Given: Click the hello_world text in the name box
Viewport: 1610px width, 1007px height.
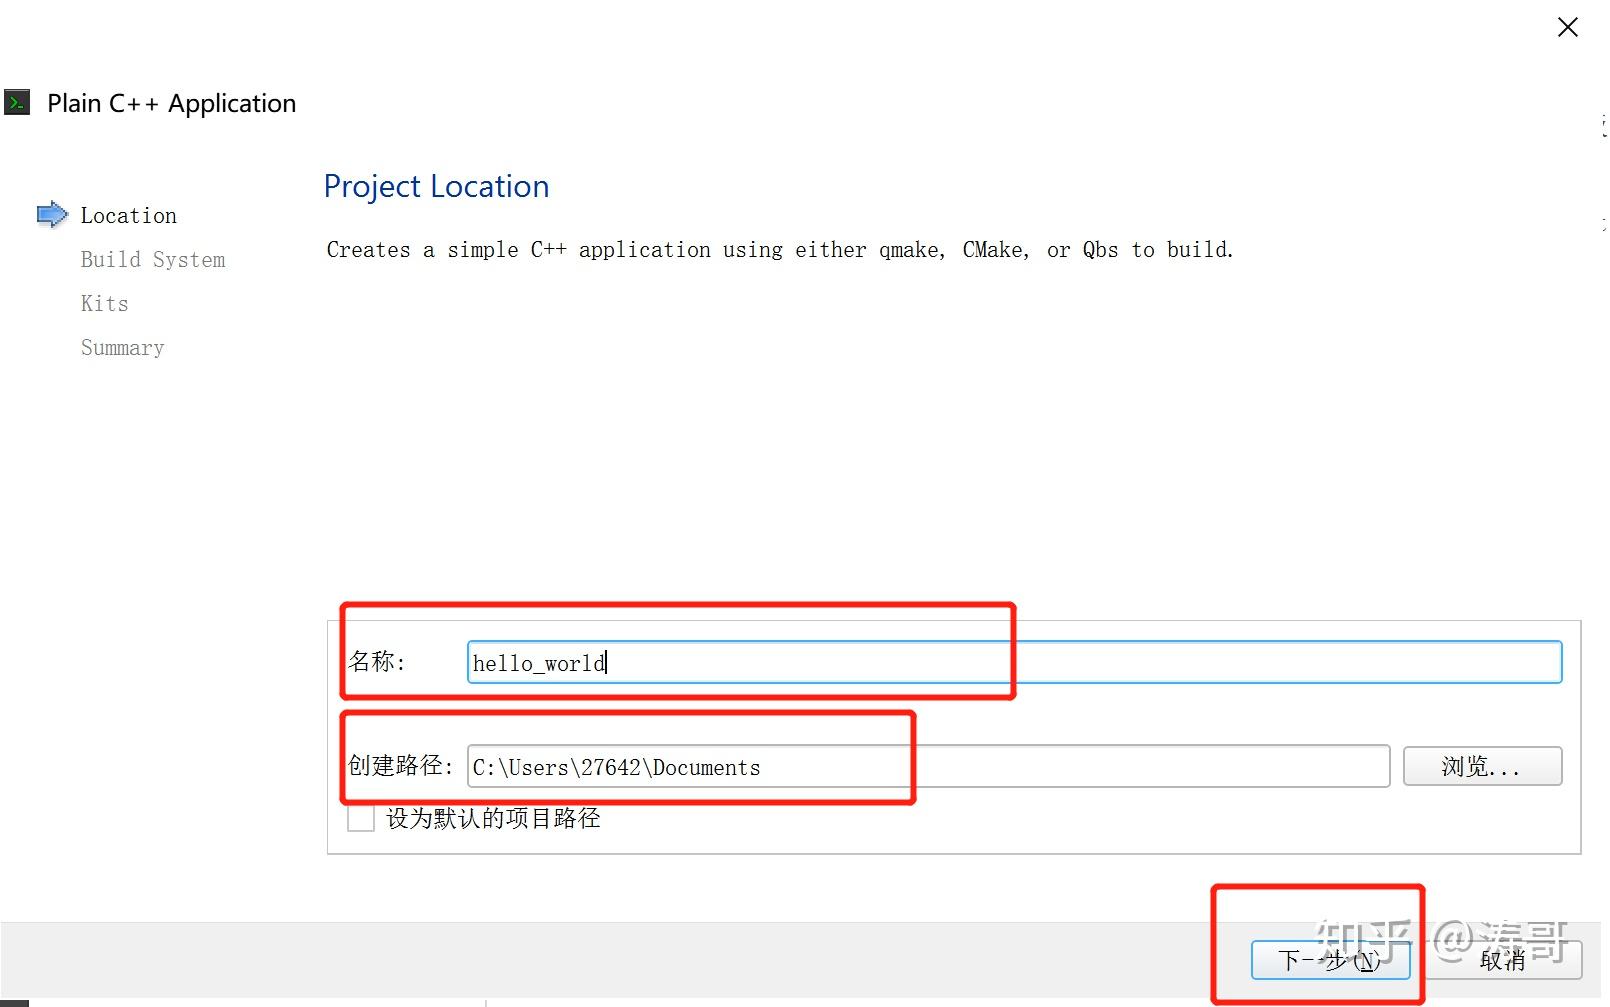Looking at the screenshot, I should (537, 662).
